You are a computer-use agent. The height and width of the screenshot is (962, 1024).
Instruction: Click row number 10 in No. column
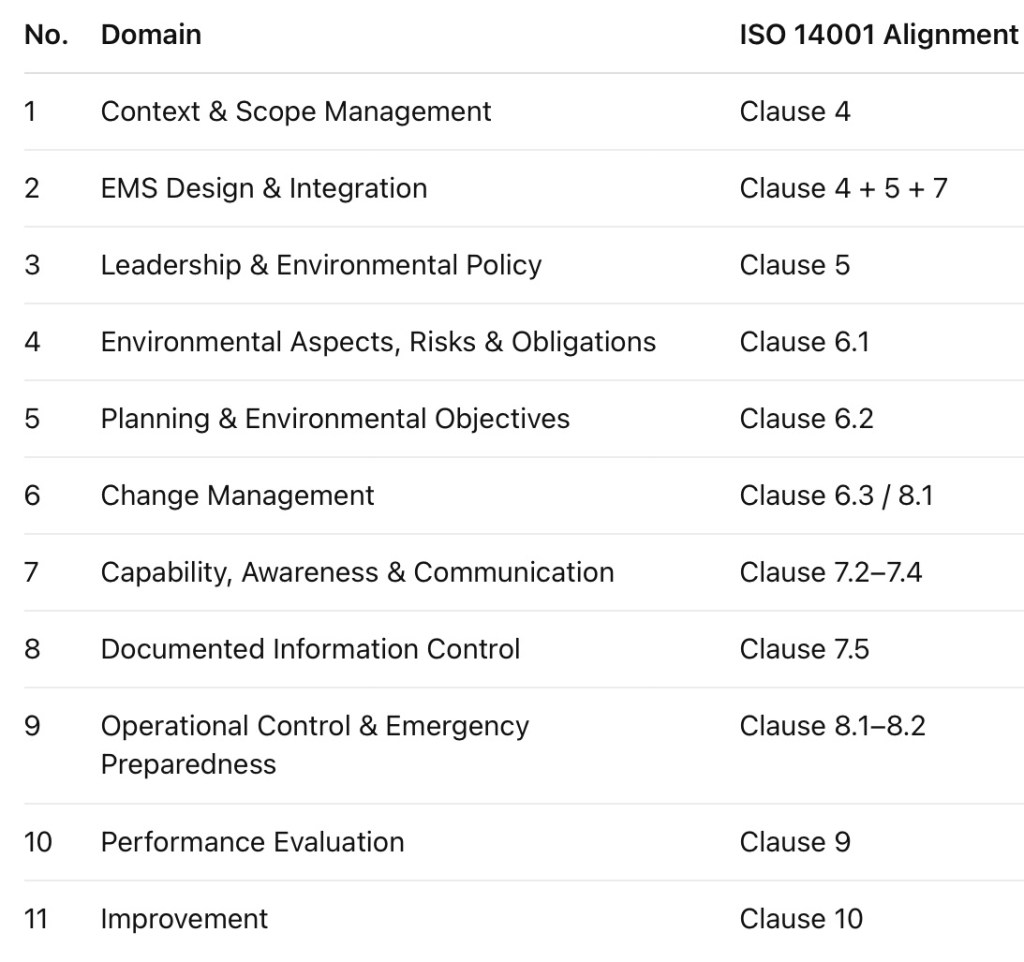(x=38, y=842)
